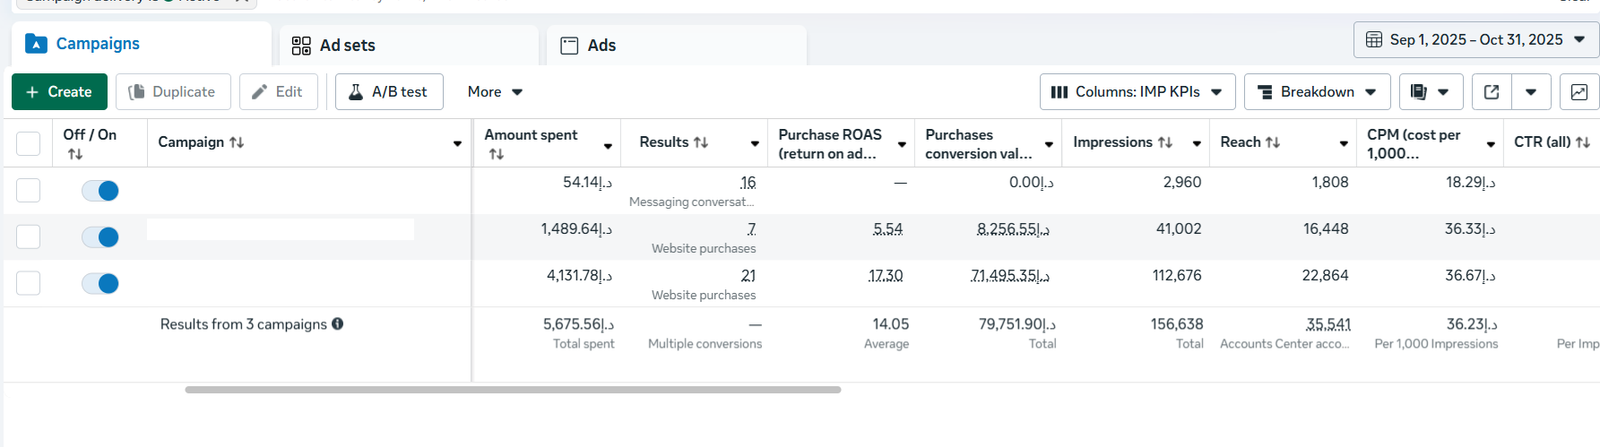Click the A/B test button
The image size is (1600, 447).
click(x=389, y=92)
